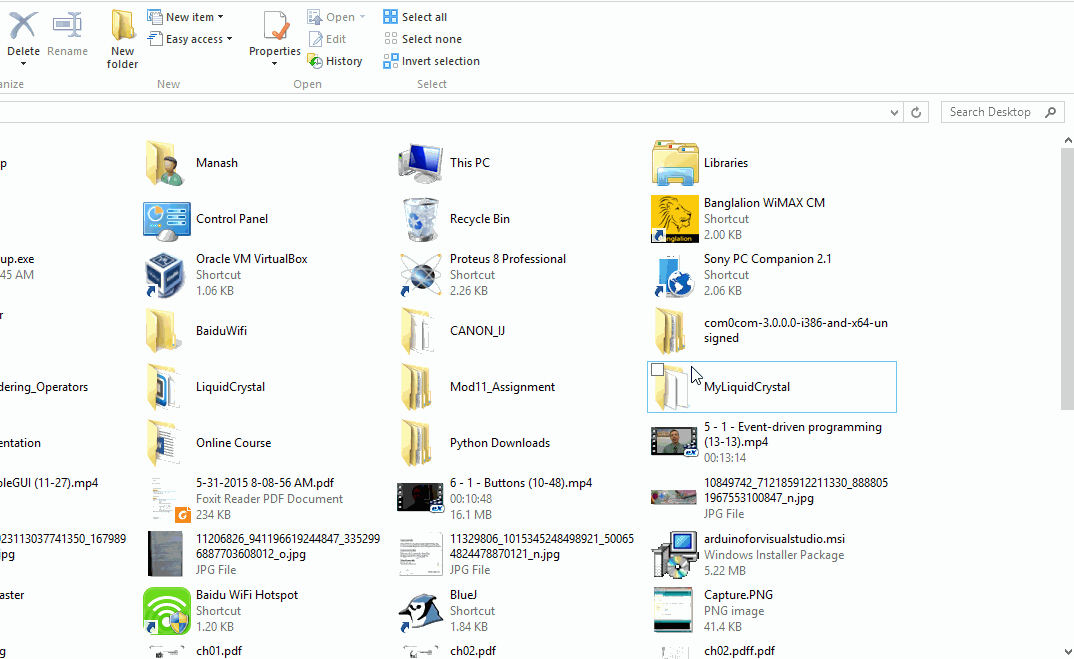The height and width of the screenshot is (659, 1074).
Task: Click Select all in ribbon
Action: click(x=415, y=17)
